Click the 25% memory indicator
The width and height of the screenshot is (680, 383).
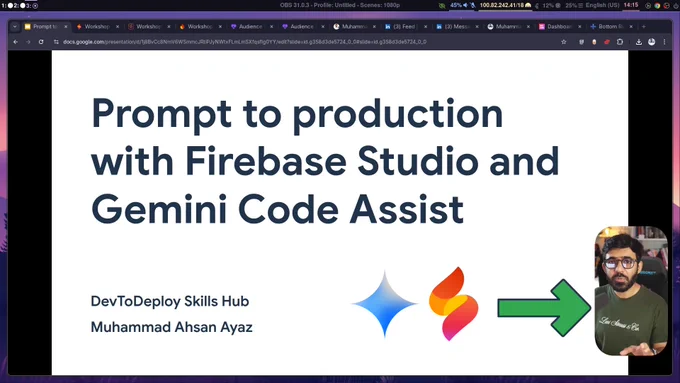574,5
